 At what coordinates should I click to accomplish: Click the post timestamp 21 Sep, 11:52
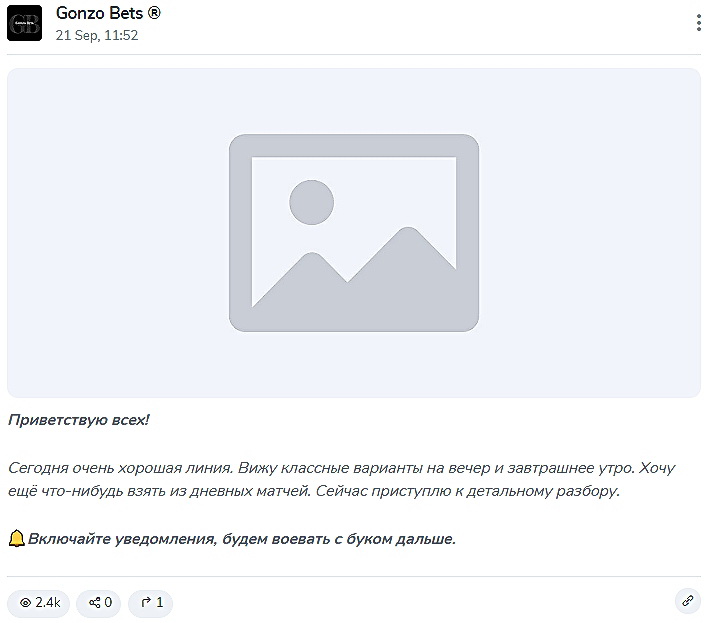point(97,35)
